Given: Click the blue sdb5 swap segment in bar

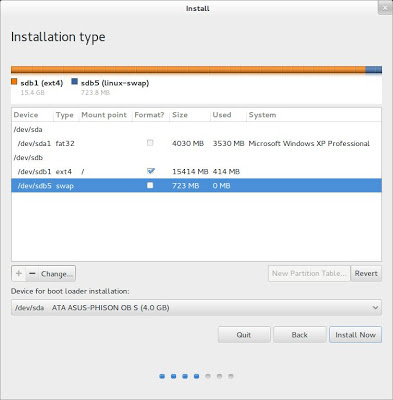Looking at the screenshot, I should (x=374, y=70).
